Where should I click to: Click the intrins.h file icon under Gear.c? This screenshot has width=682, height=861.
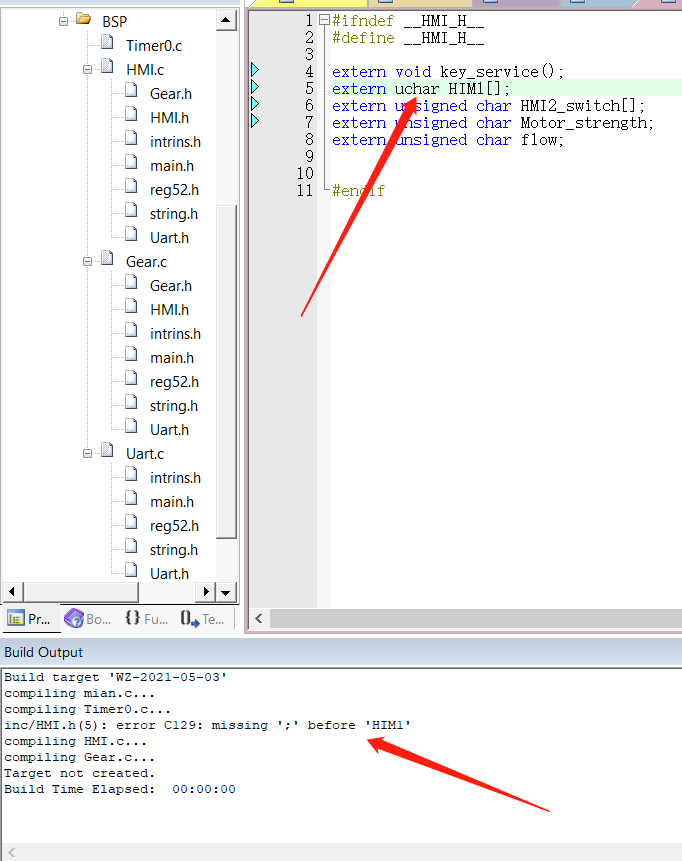point(131,330)
